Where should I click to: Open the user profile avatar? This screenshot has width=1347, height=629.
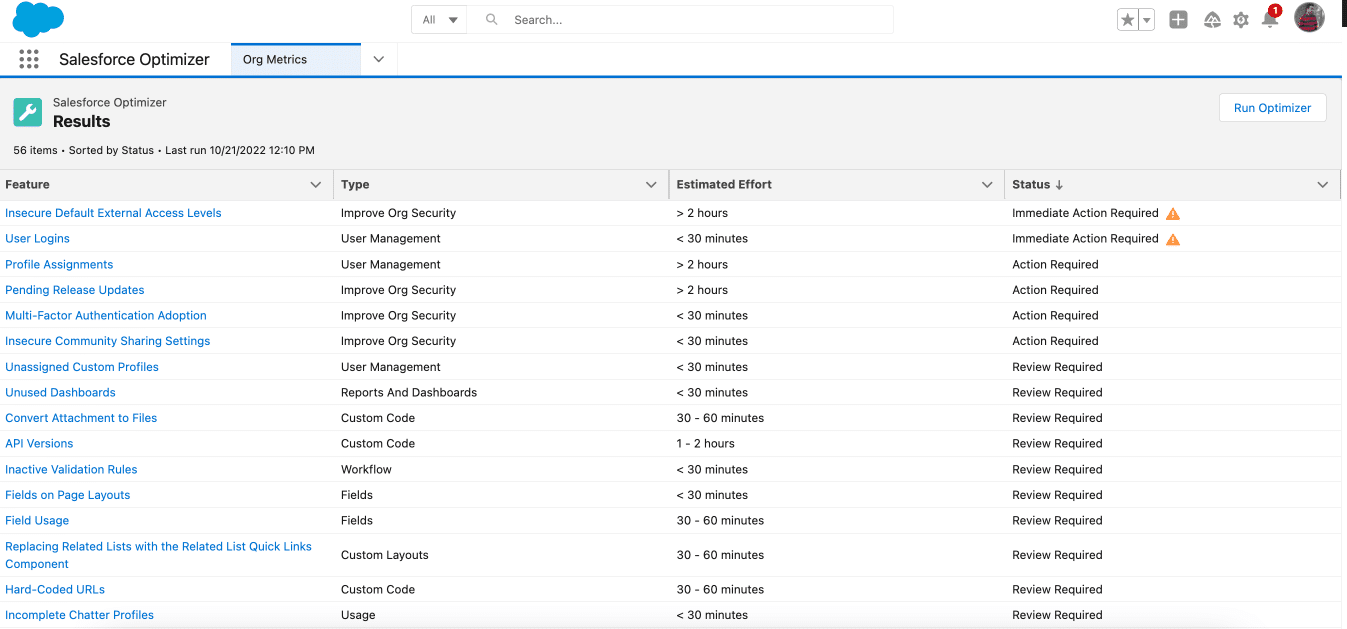pyautogui.click(x=1309, y=17)
